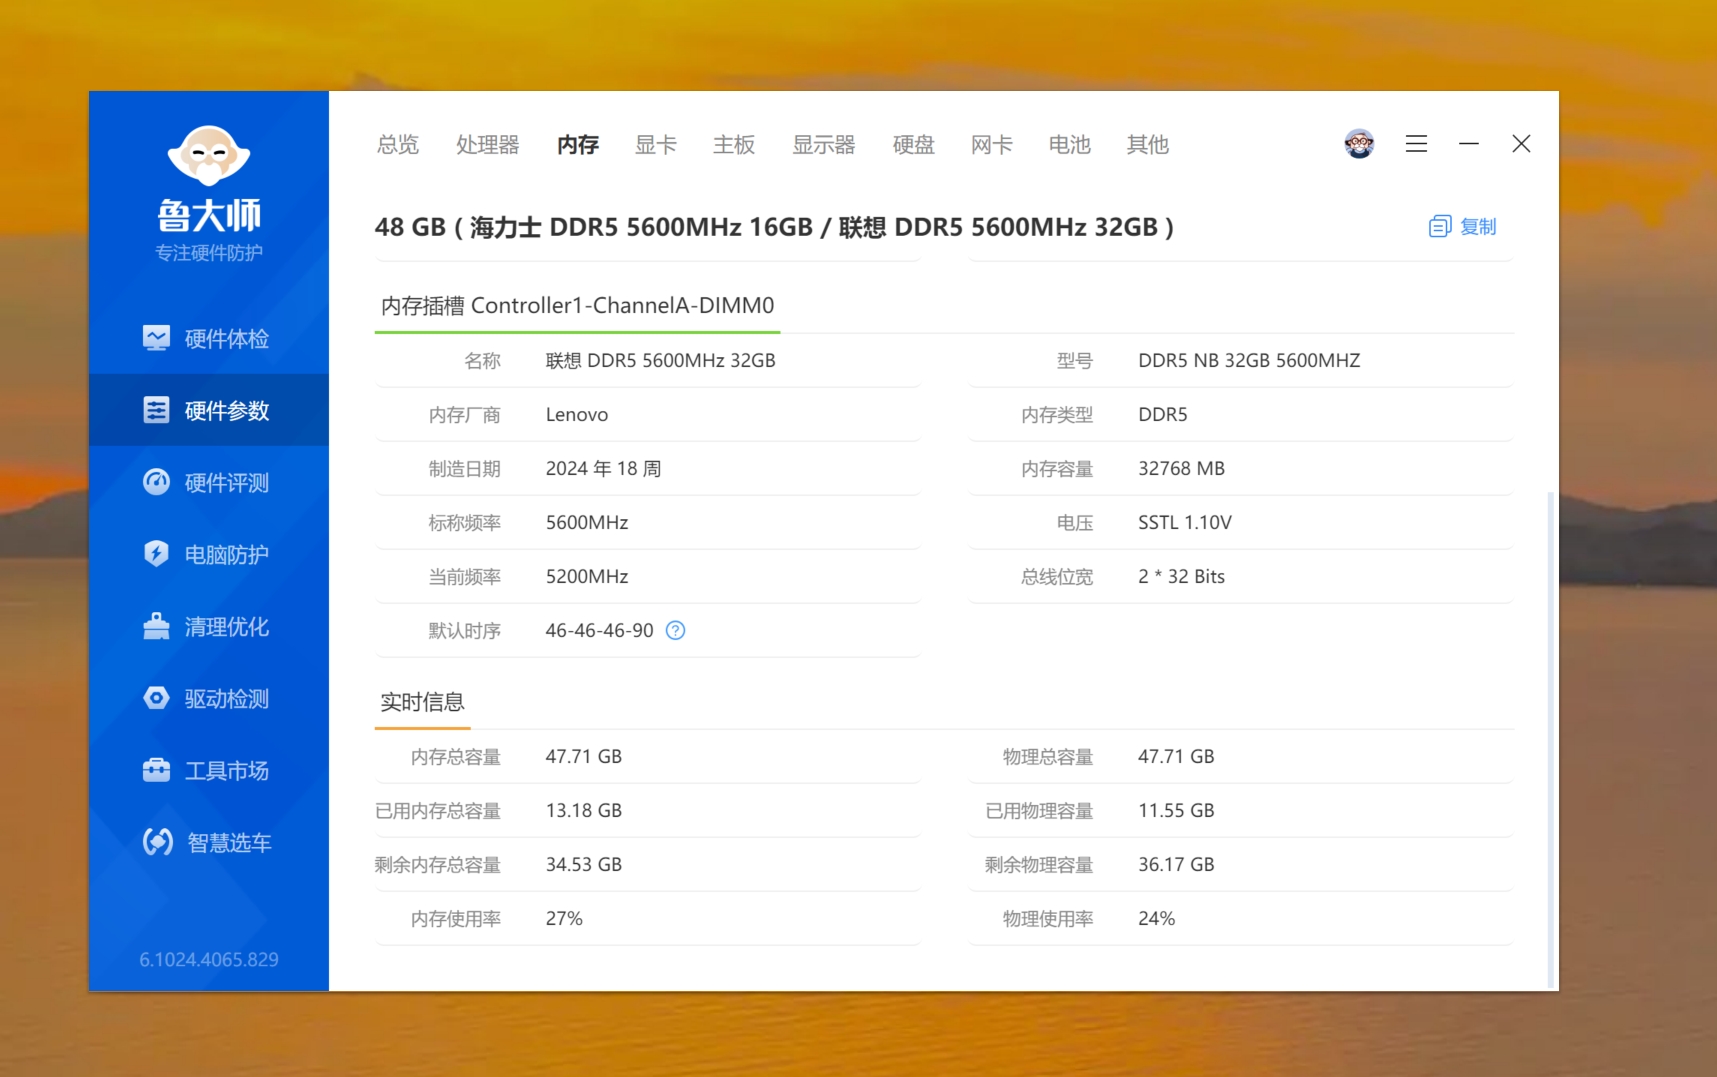This screenshot has width=1717, height=1077.
Task: Minimize the 鲁大师 window
Action: coord(1468,144)
